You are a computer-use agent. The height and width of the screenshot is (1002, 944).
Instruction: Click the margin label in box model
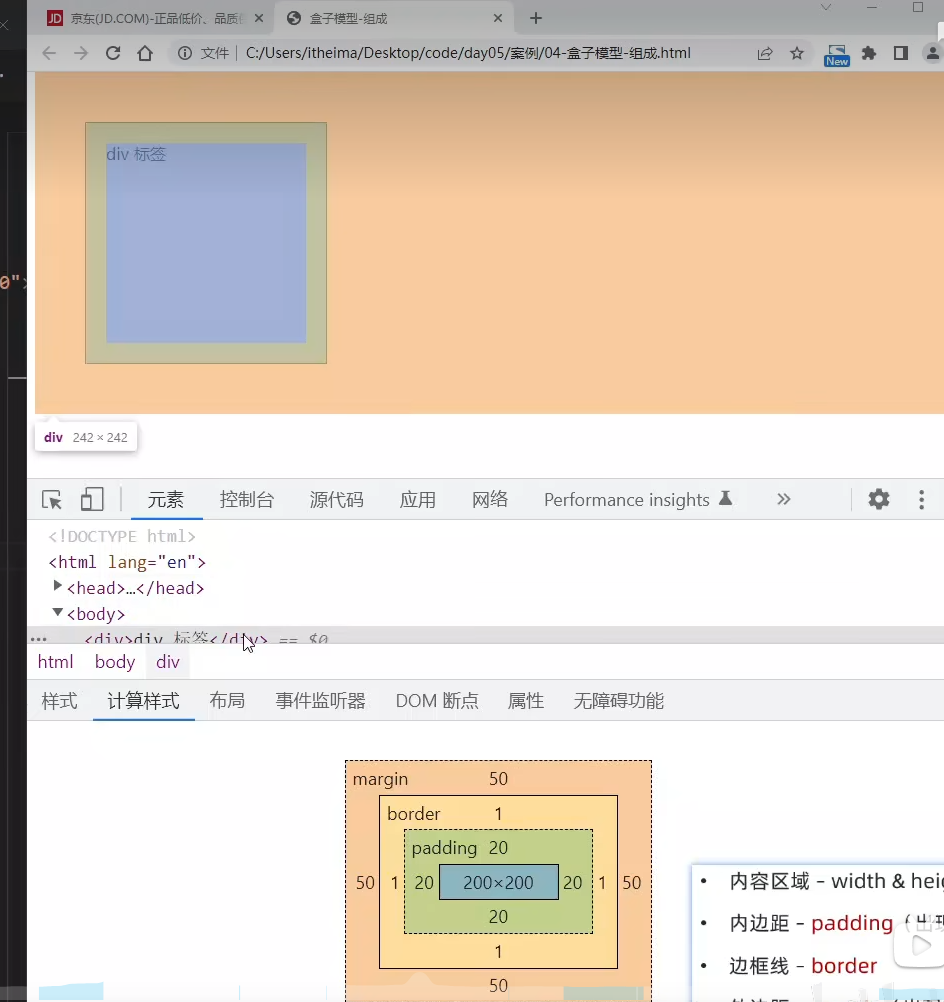tap(380, 779)
